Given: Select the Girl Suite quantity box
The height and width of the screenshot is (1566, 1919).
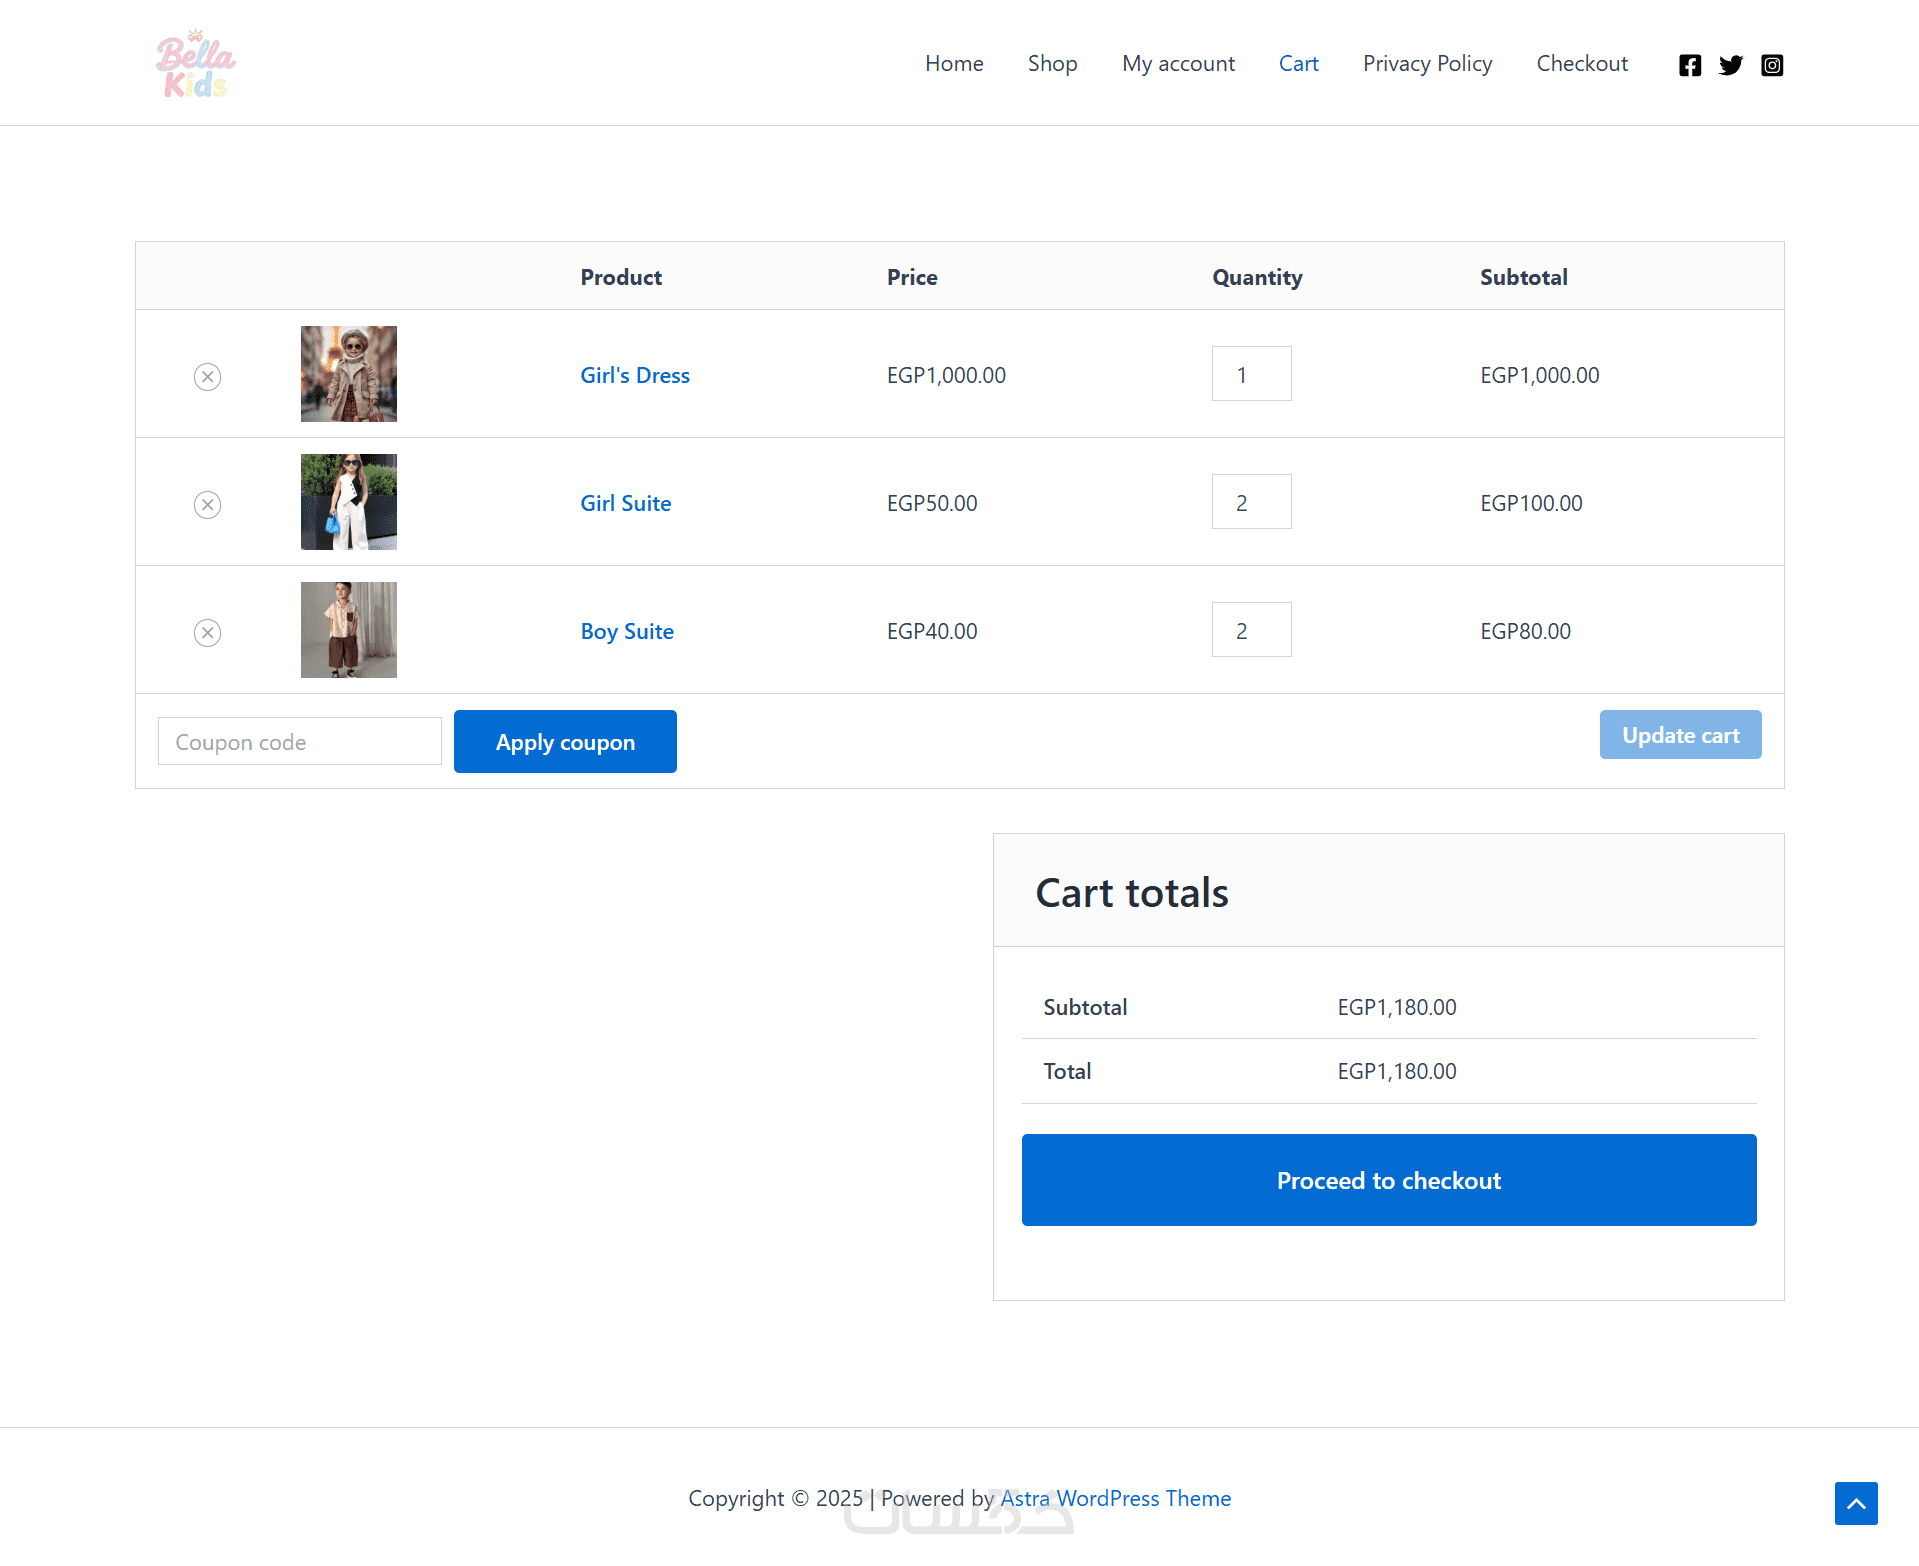Looking at the screenshot, I should pos(1251,501).
